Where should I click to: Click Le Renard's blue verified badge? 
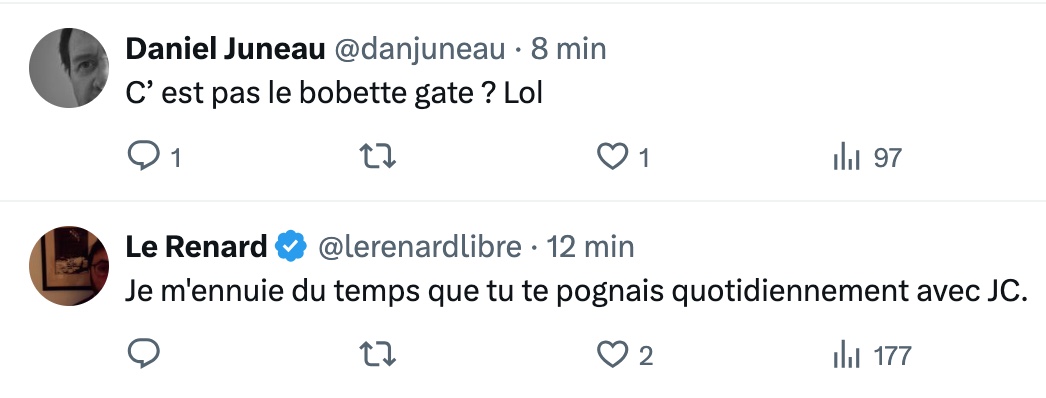[x=292, y=246]
